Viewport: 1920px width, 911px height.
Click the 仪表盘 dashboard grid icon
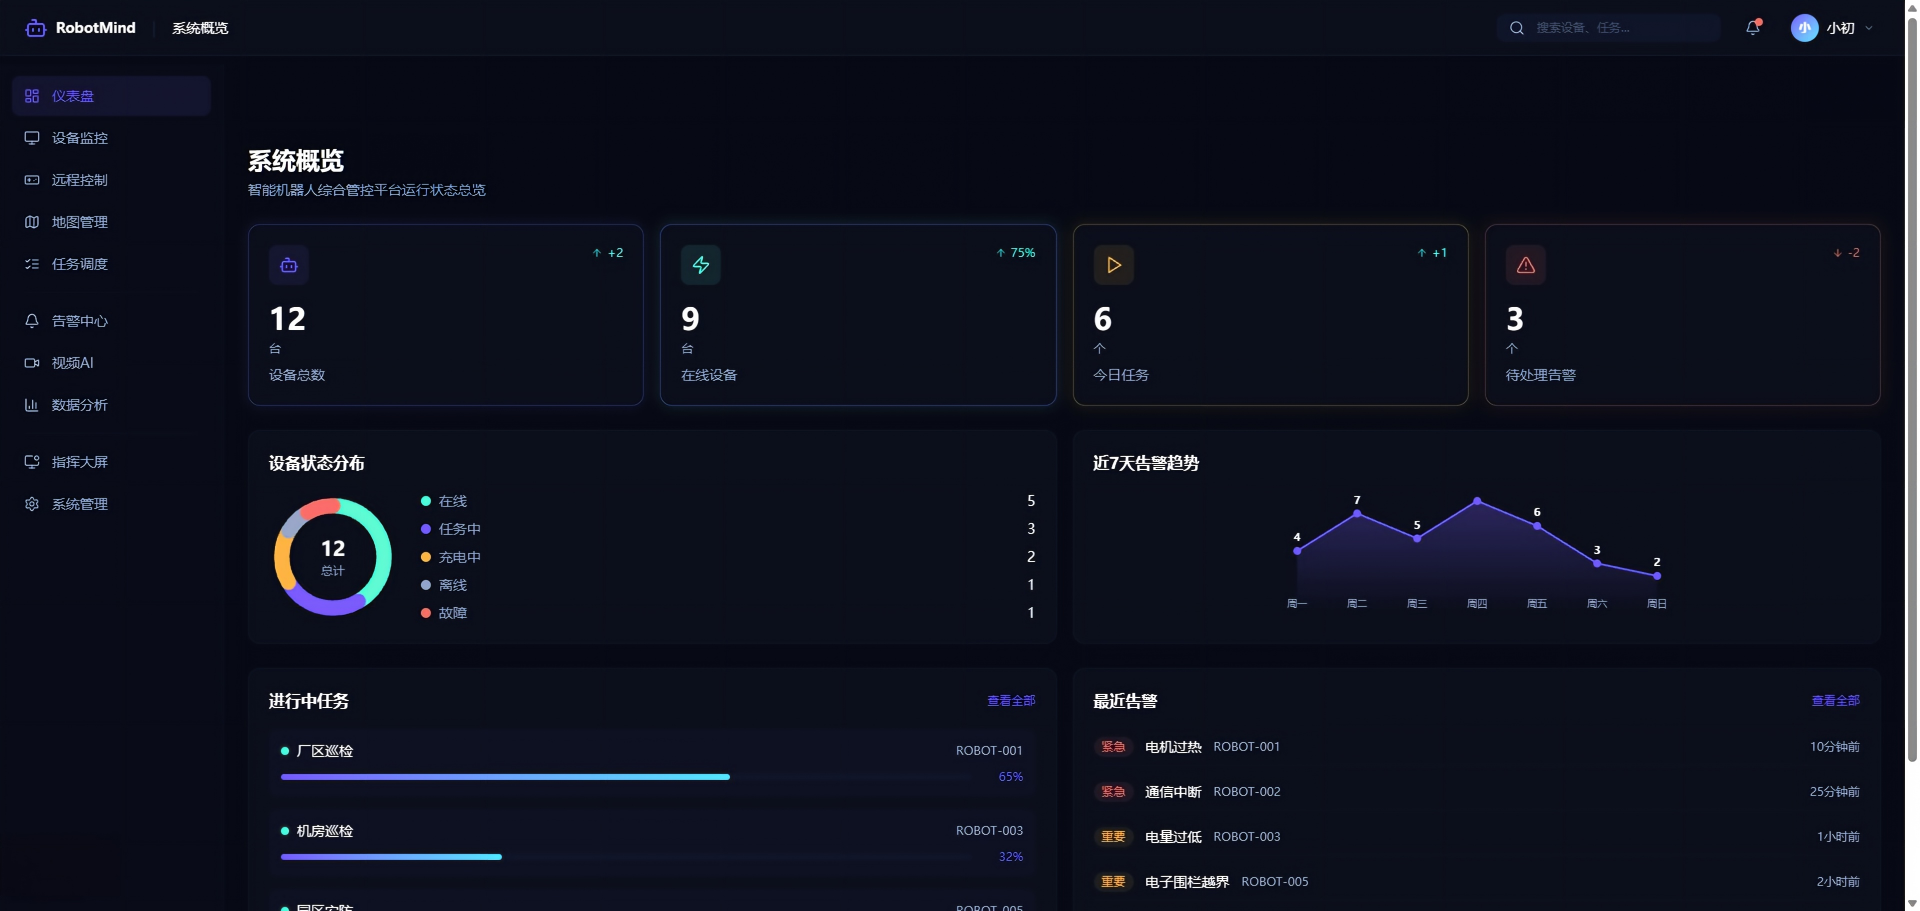click(32, 96)
